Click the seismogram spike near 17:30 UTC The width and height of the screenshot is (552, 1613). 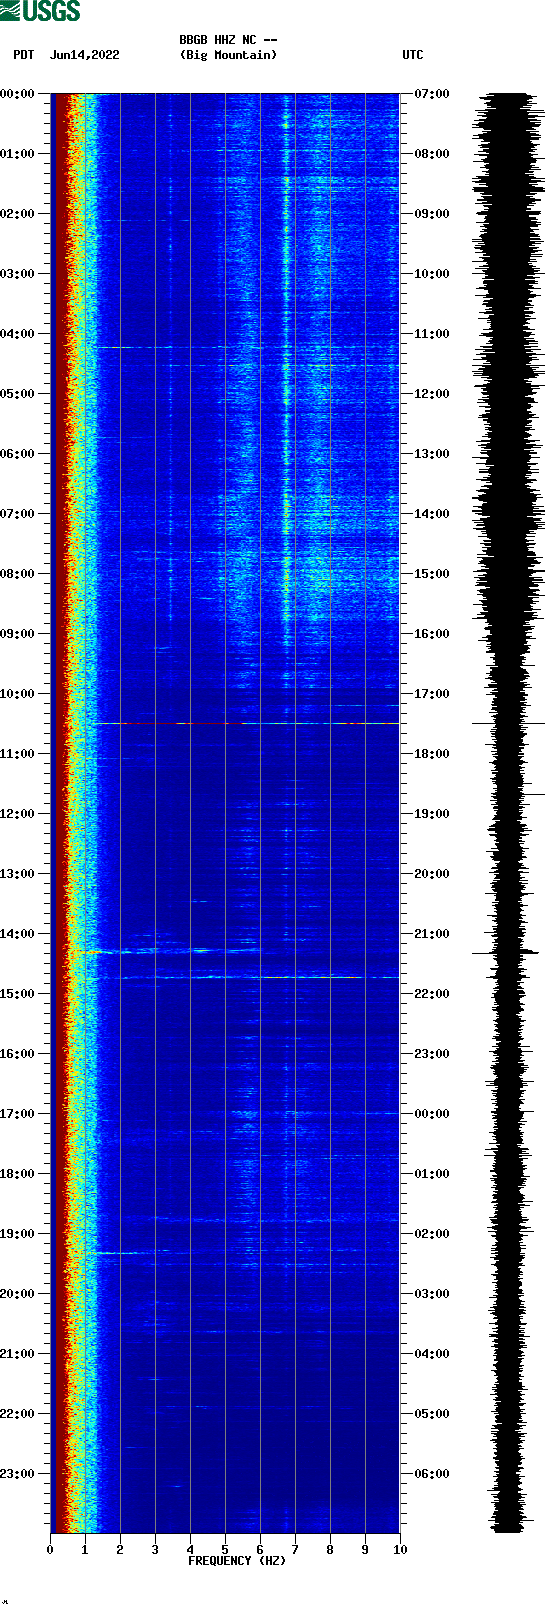[508, 723]
